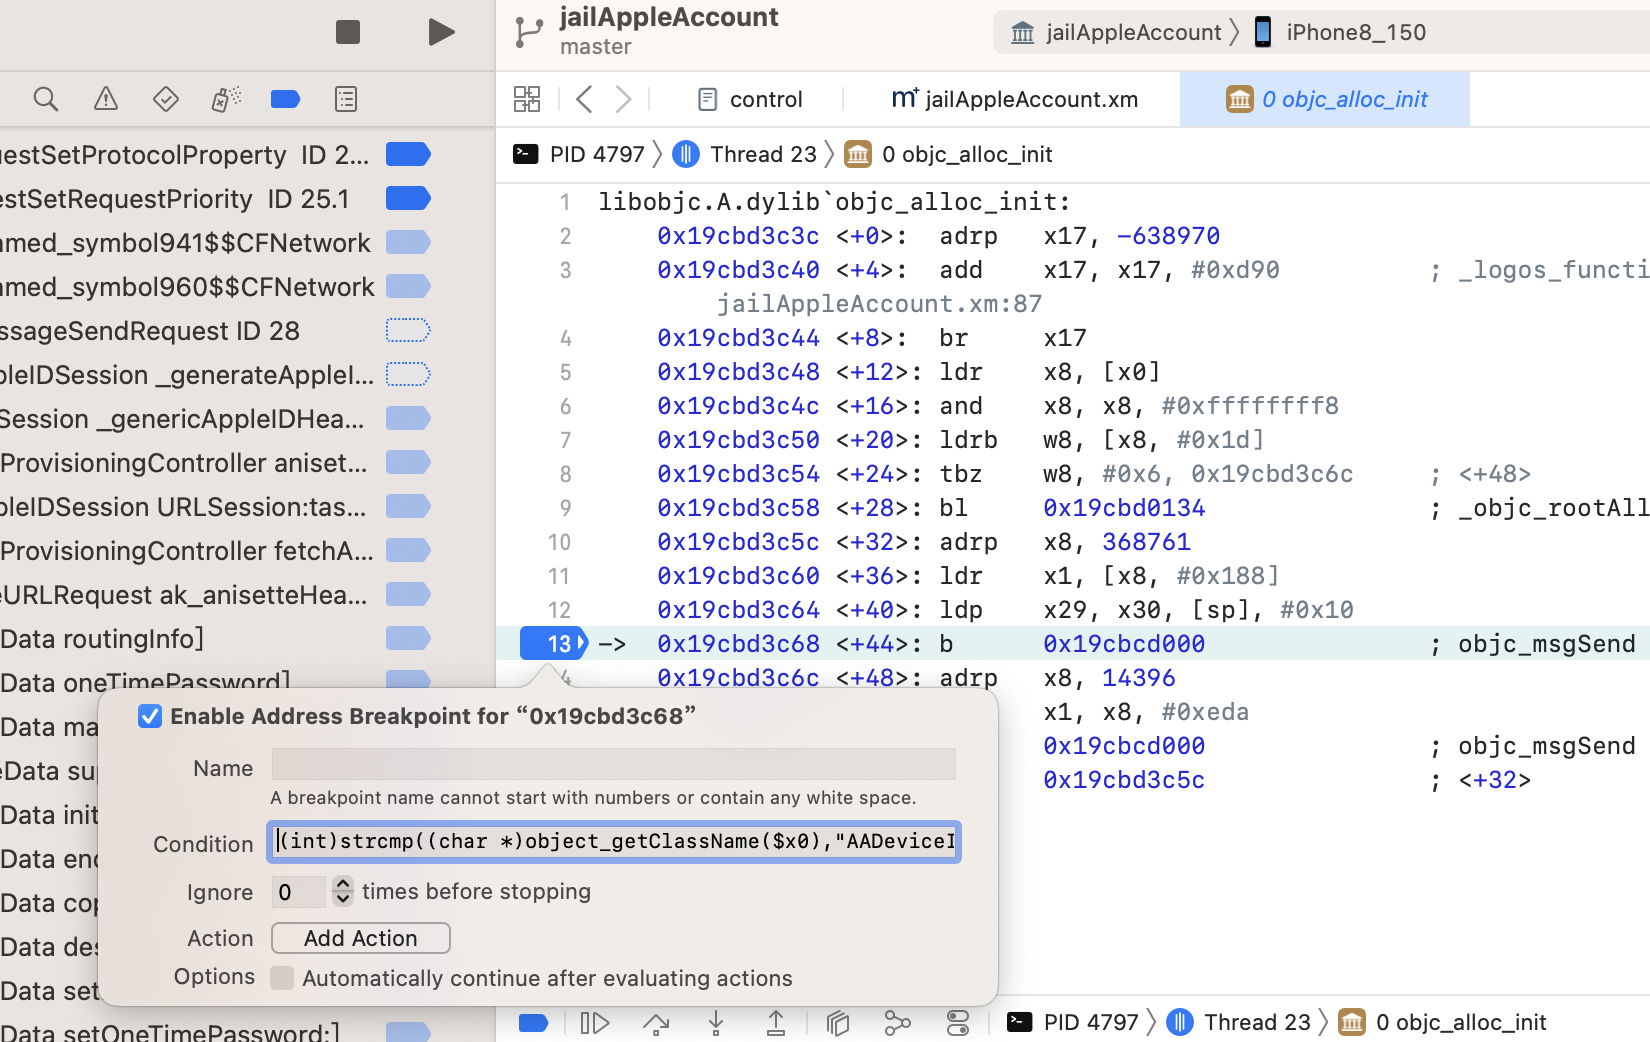Select the Breakpoint navigator icon
This screenshot has width=1650, height=1042.
pyautogui.click(x=286, y=99)
